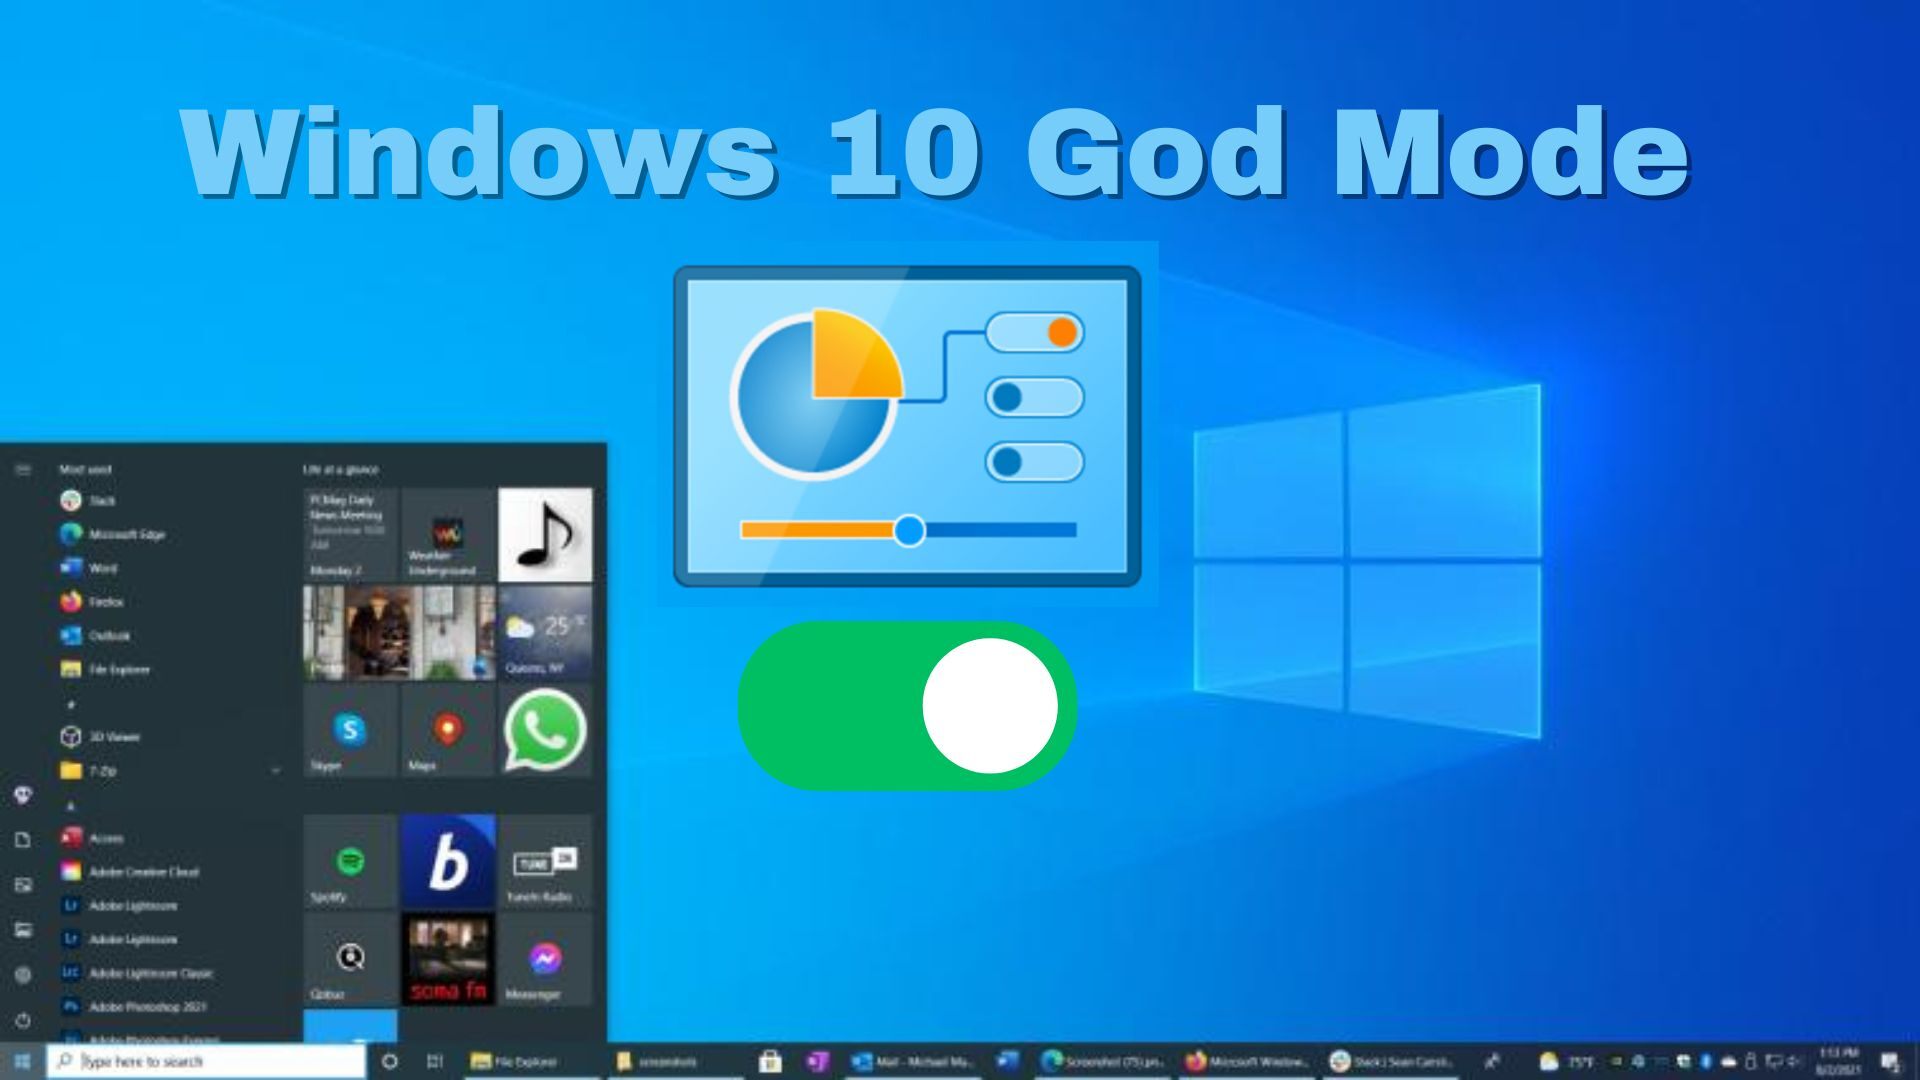Launch the Messenger tile
The image size is (1920, 1080).
tap(545, 958)
